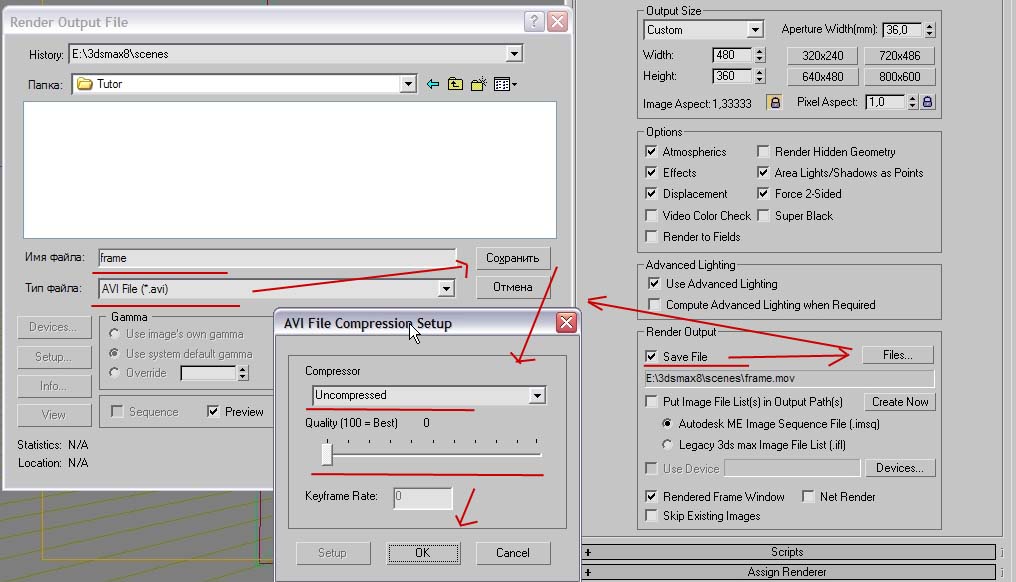Expand the Scripts rollout
This screenshot has height=582, width=1016.
(787, 552)
